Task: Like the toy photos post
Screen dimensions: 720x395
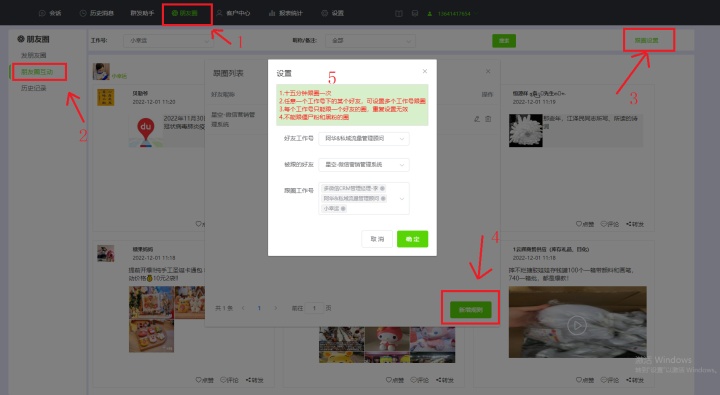Action: [x=395, y=380]
